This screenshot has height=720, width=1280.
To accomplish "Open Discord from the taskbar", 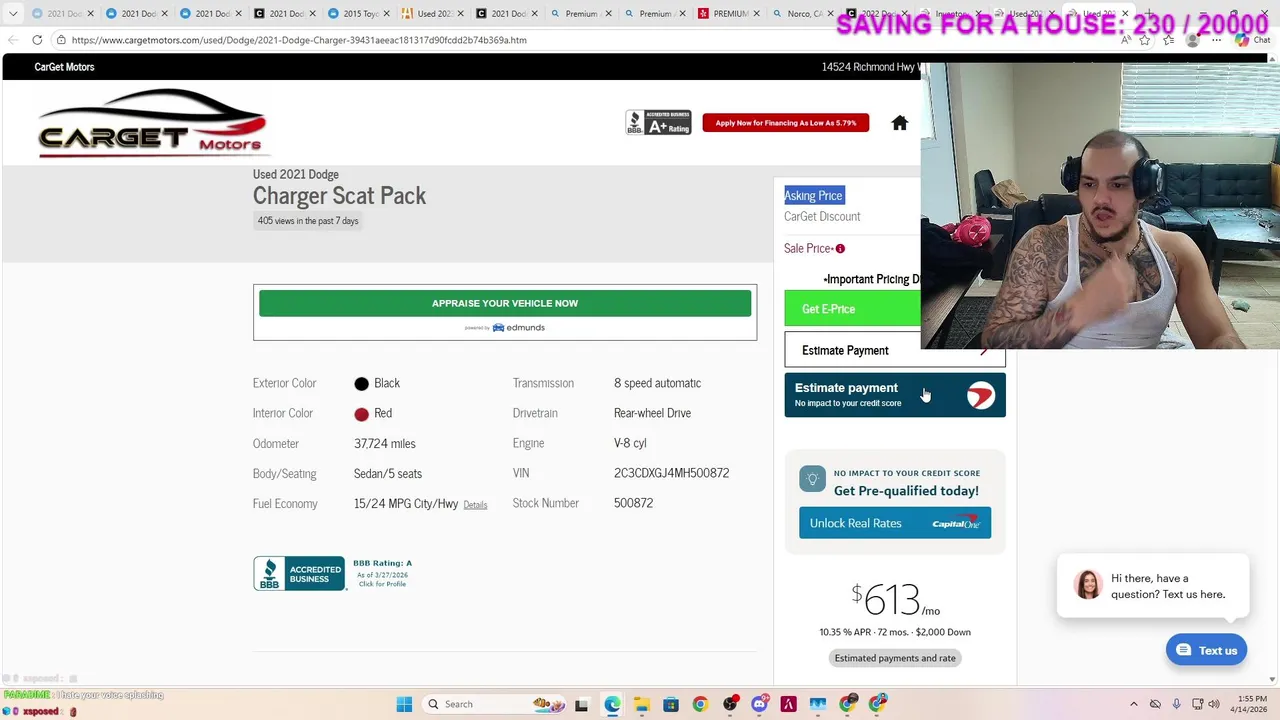I will tap(759, 704).
